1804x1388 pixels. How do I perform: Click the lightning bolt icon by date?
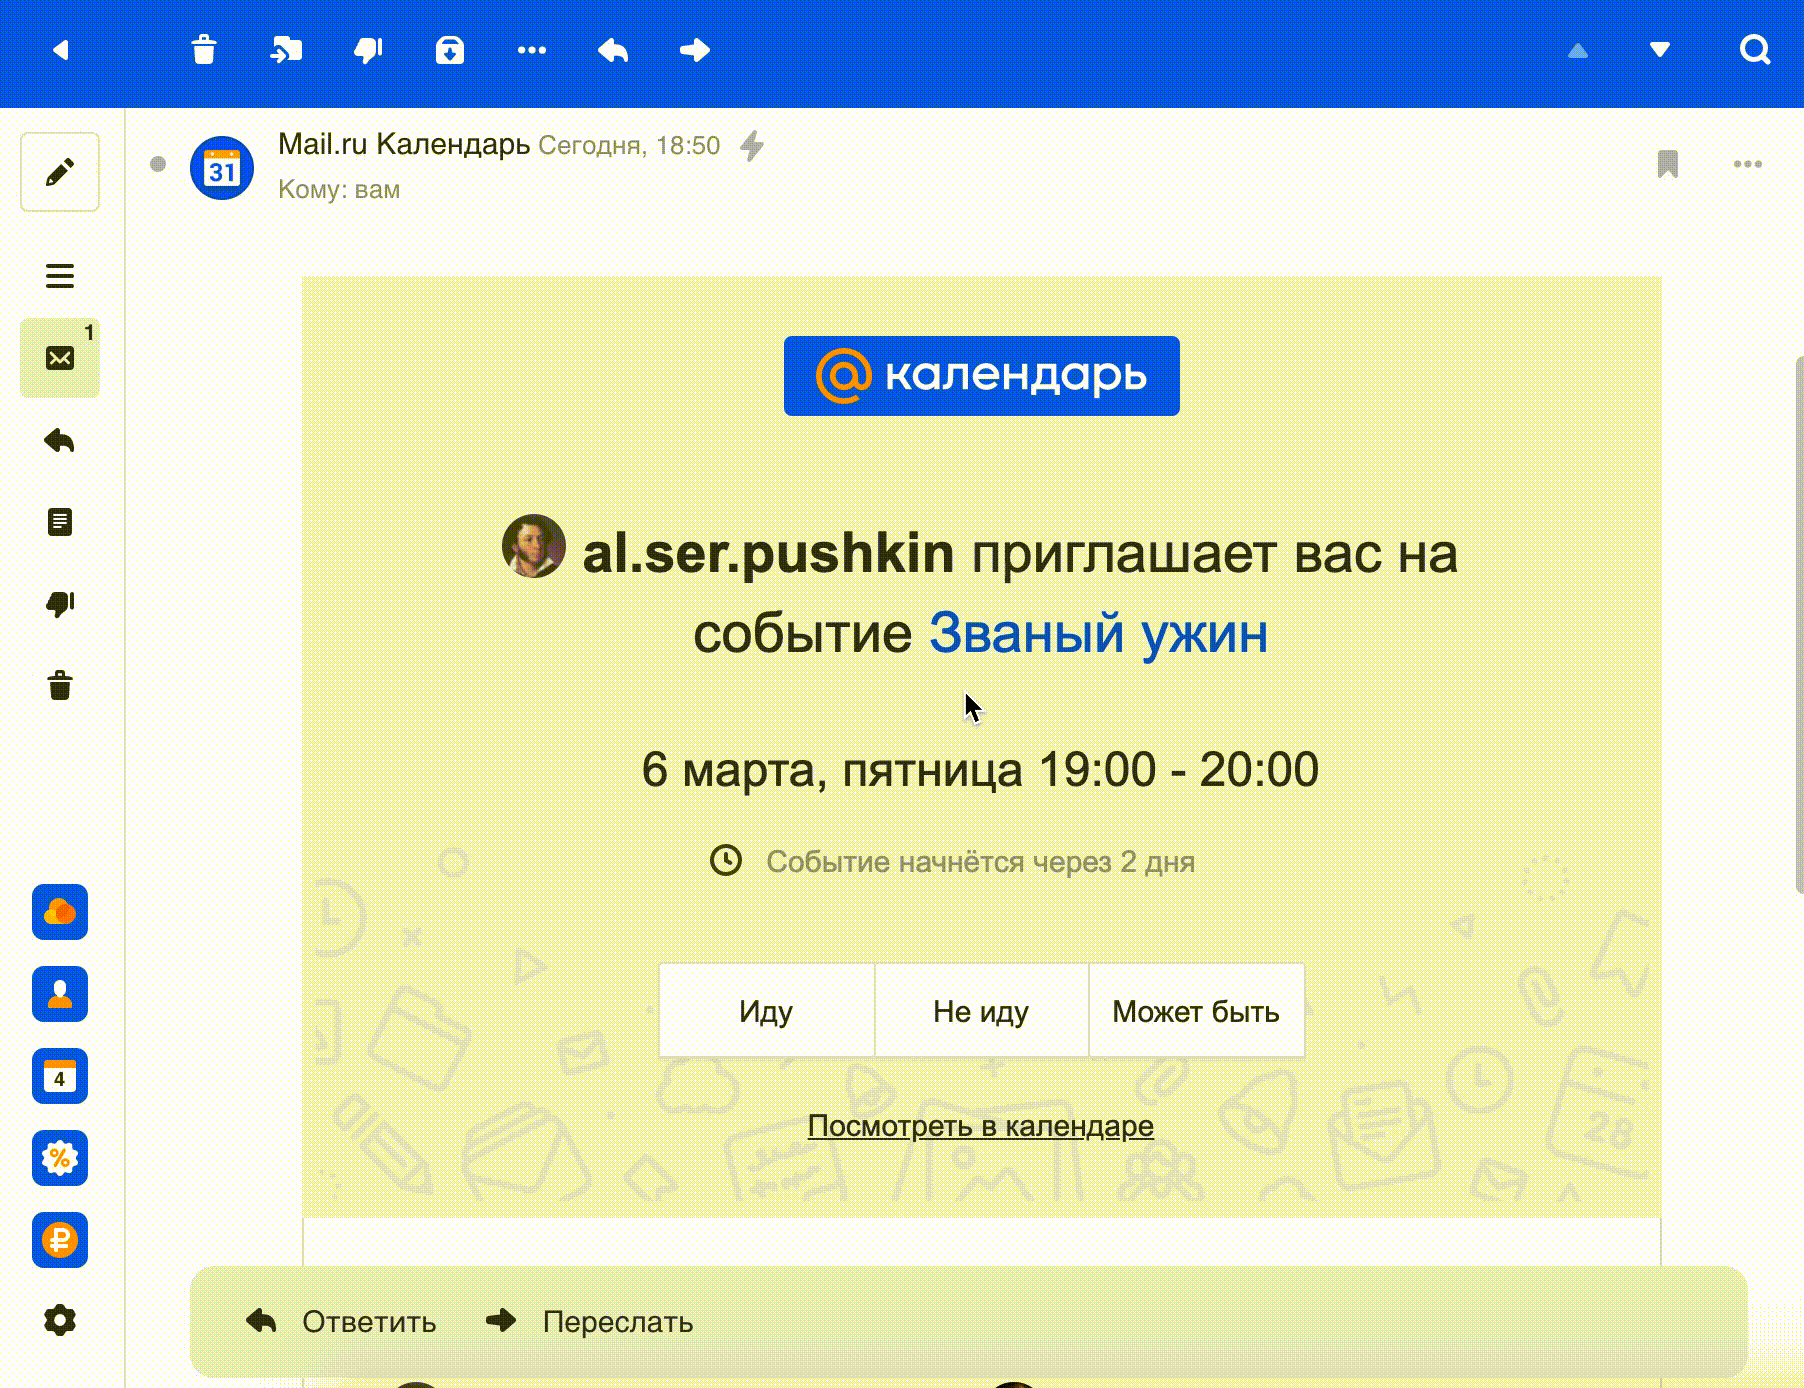coord(752,146)
